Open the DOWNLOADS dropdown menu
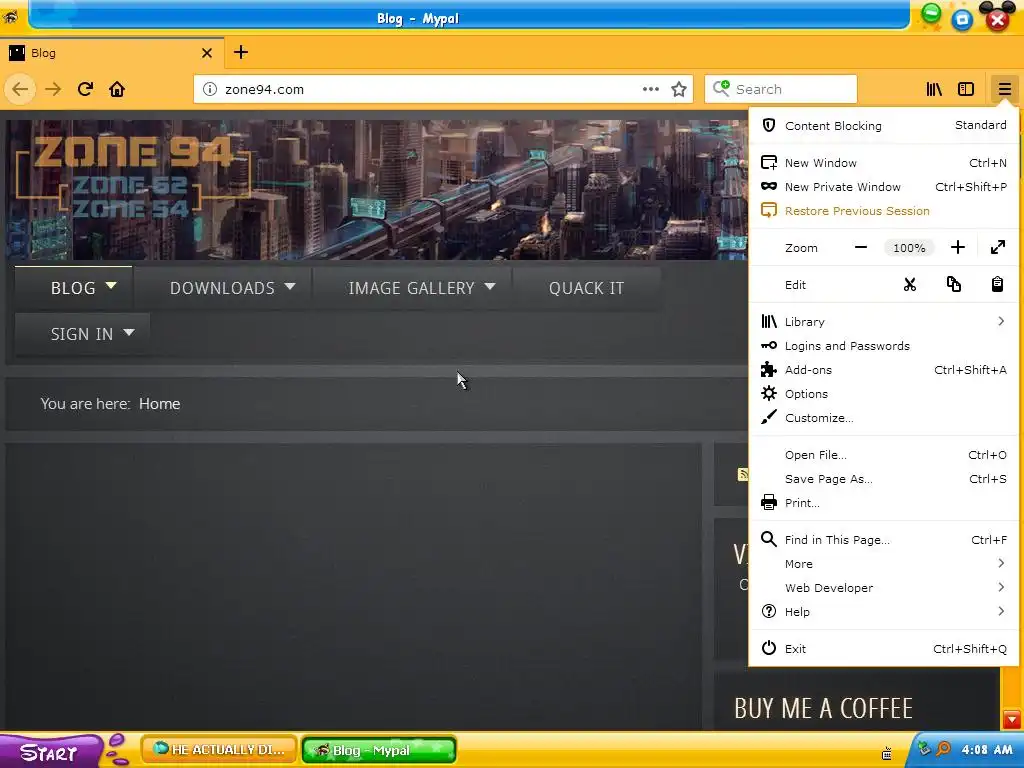 coord(223,287)
